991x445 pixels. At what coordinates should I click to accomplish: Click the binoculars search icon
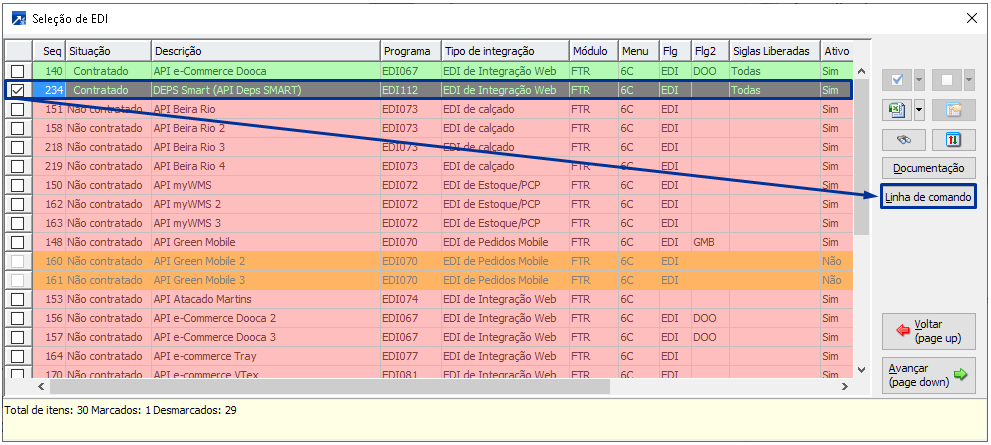pyautogui.click(x=903, y=140)
